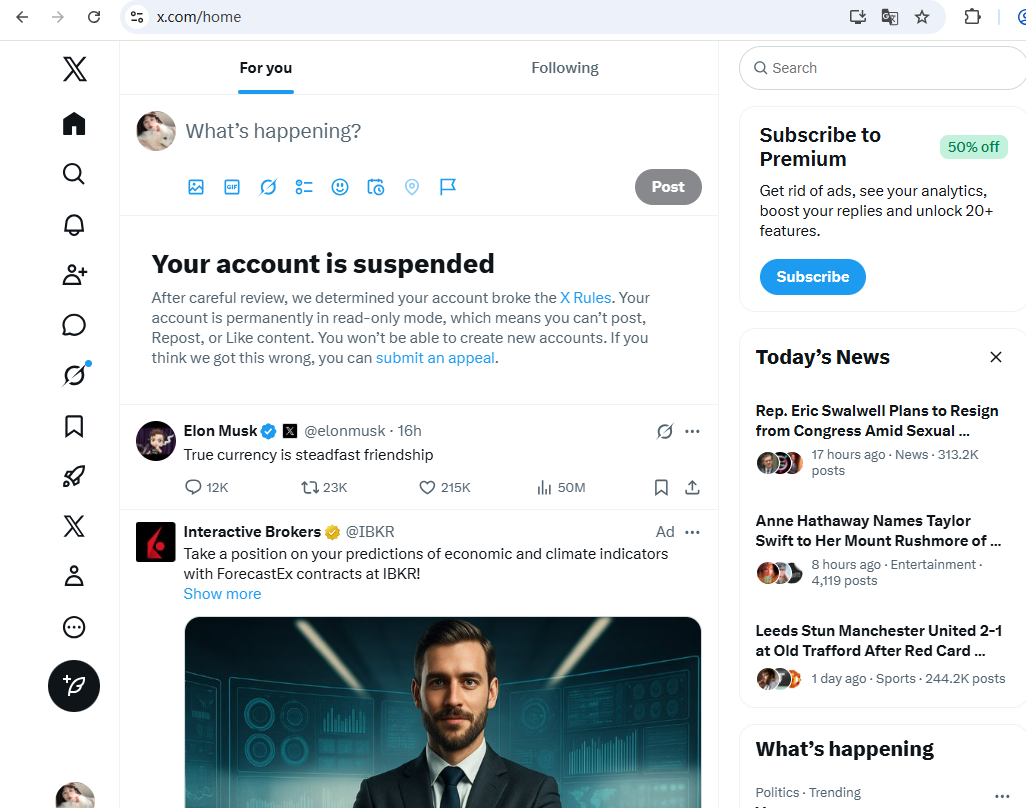Switch to the Following tab

(x=565, y=68)
